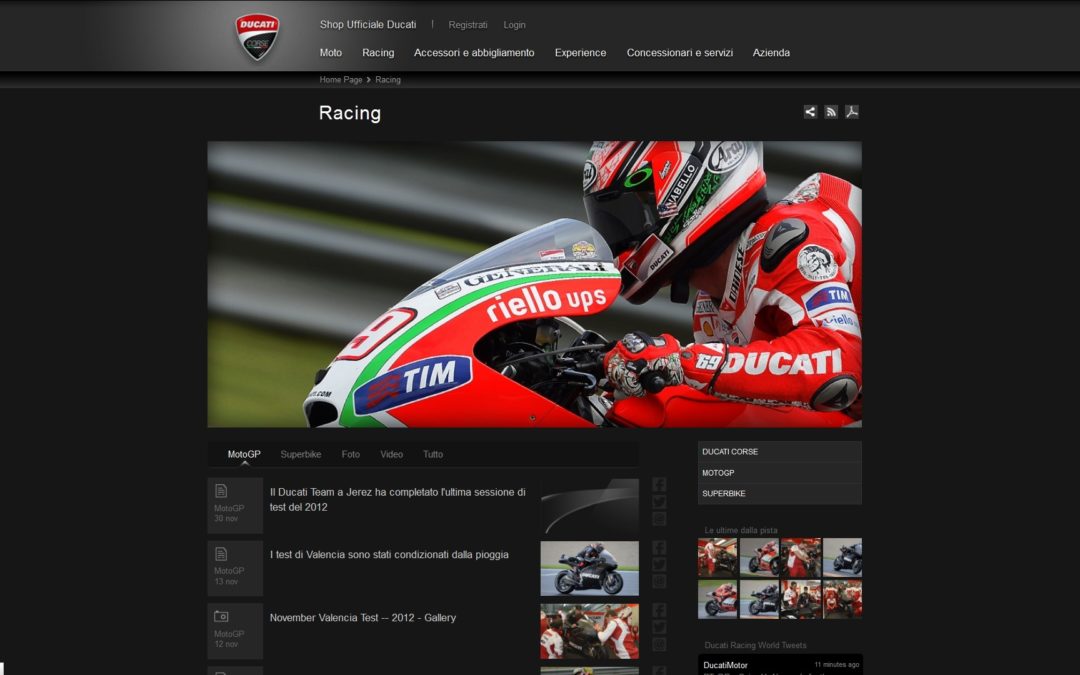Open the Moto menu

330,53
